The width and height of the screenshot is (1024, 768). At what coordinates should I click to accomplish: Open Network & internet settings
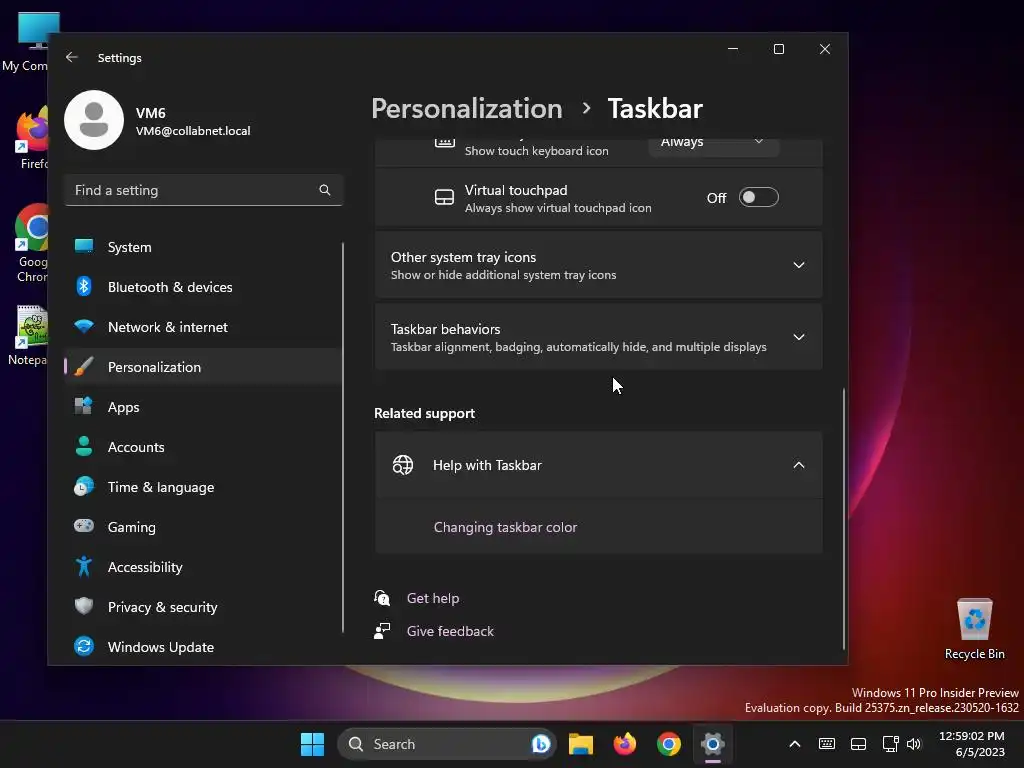203,327
